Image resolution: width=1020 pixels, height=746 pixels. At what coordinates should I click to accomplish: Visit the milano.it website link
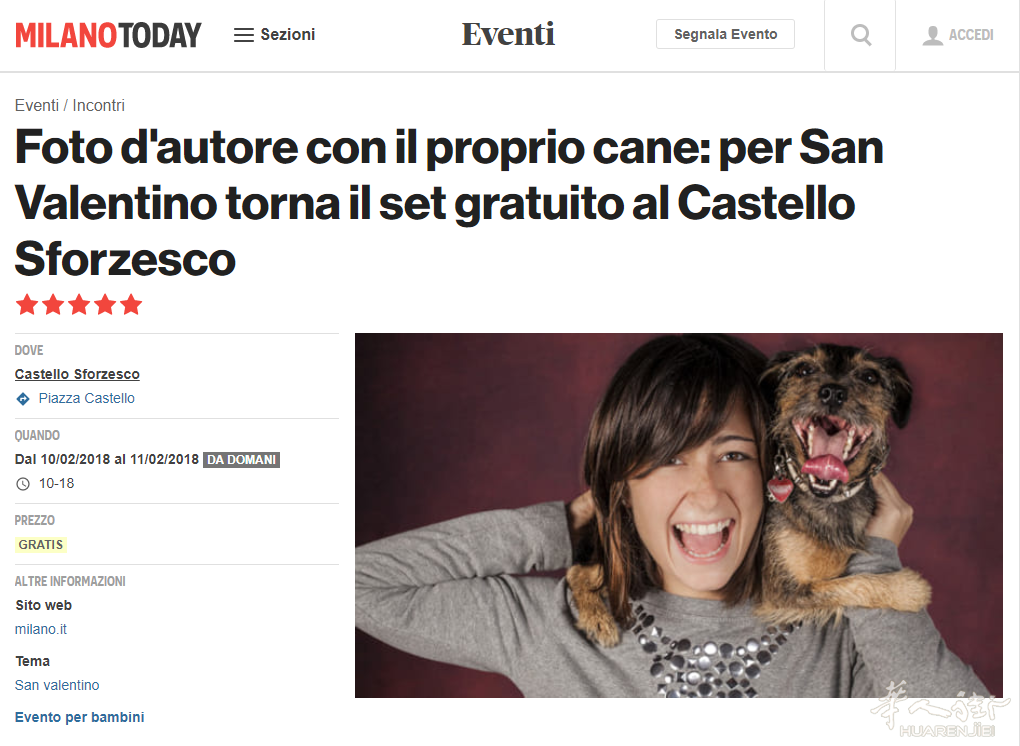(41, 629)
